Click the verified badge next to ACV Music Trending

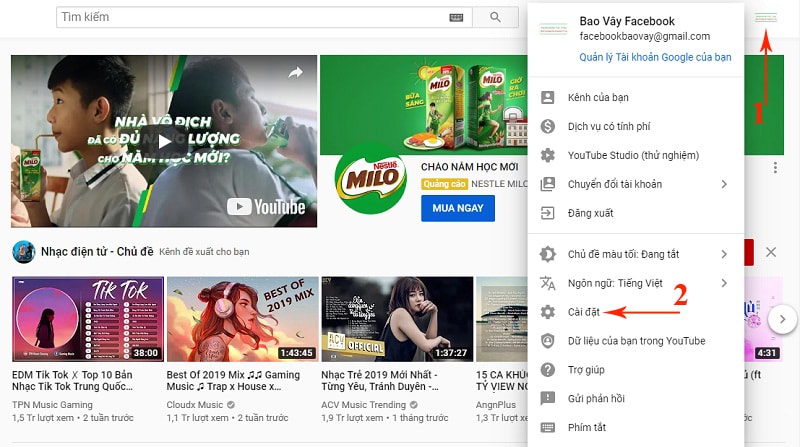413,405
